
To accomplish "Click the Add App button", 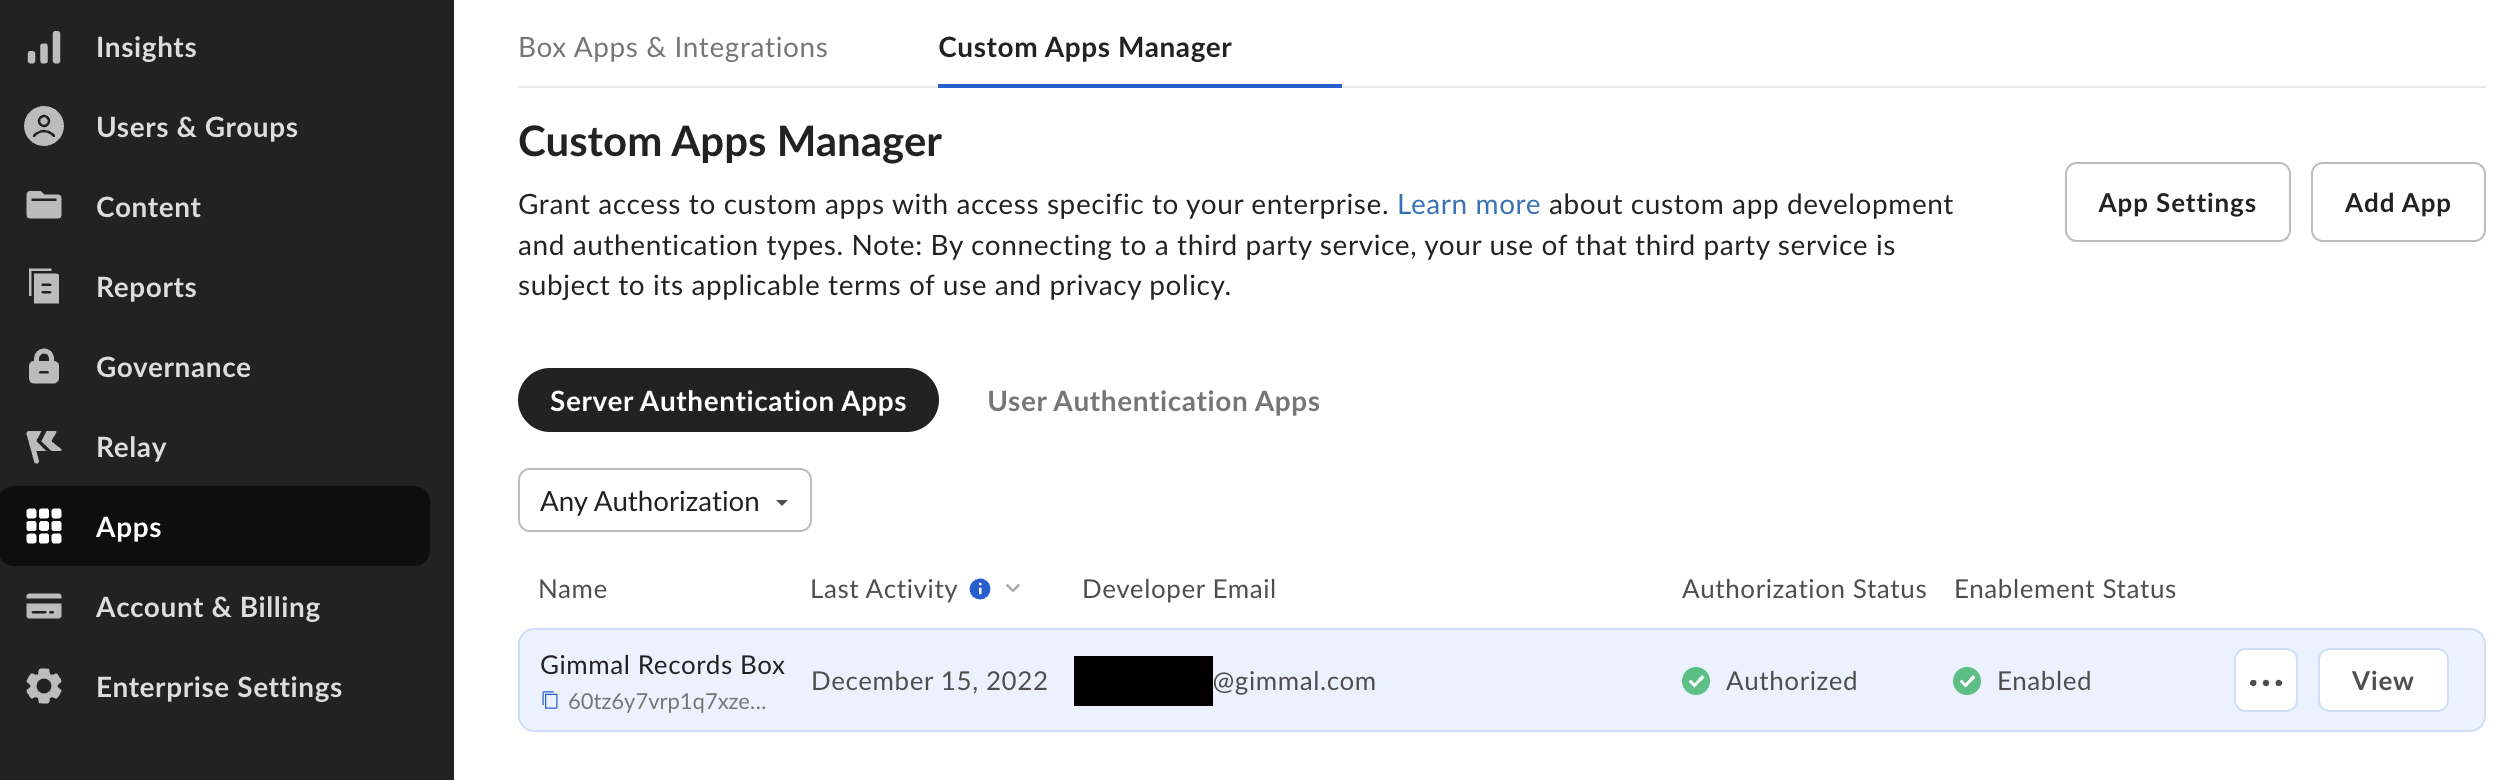I will pyautogui.click(x=2397, y=203).
